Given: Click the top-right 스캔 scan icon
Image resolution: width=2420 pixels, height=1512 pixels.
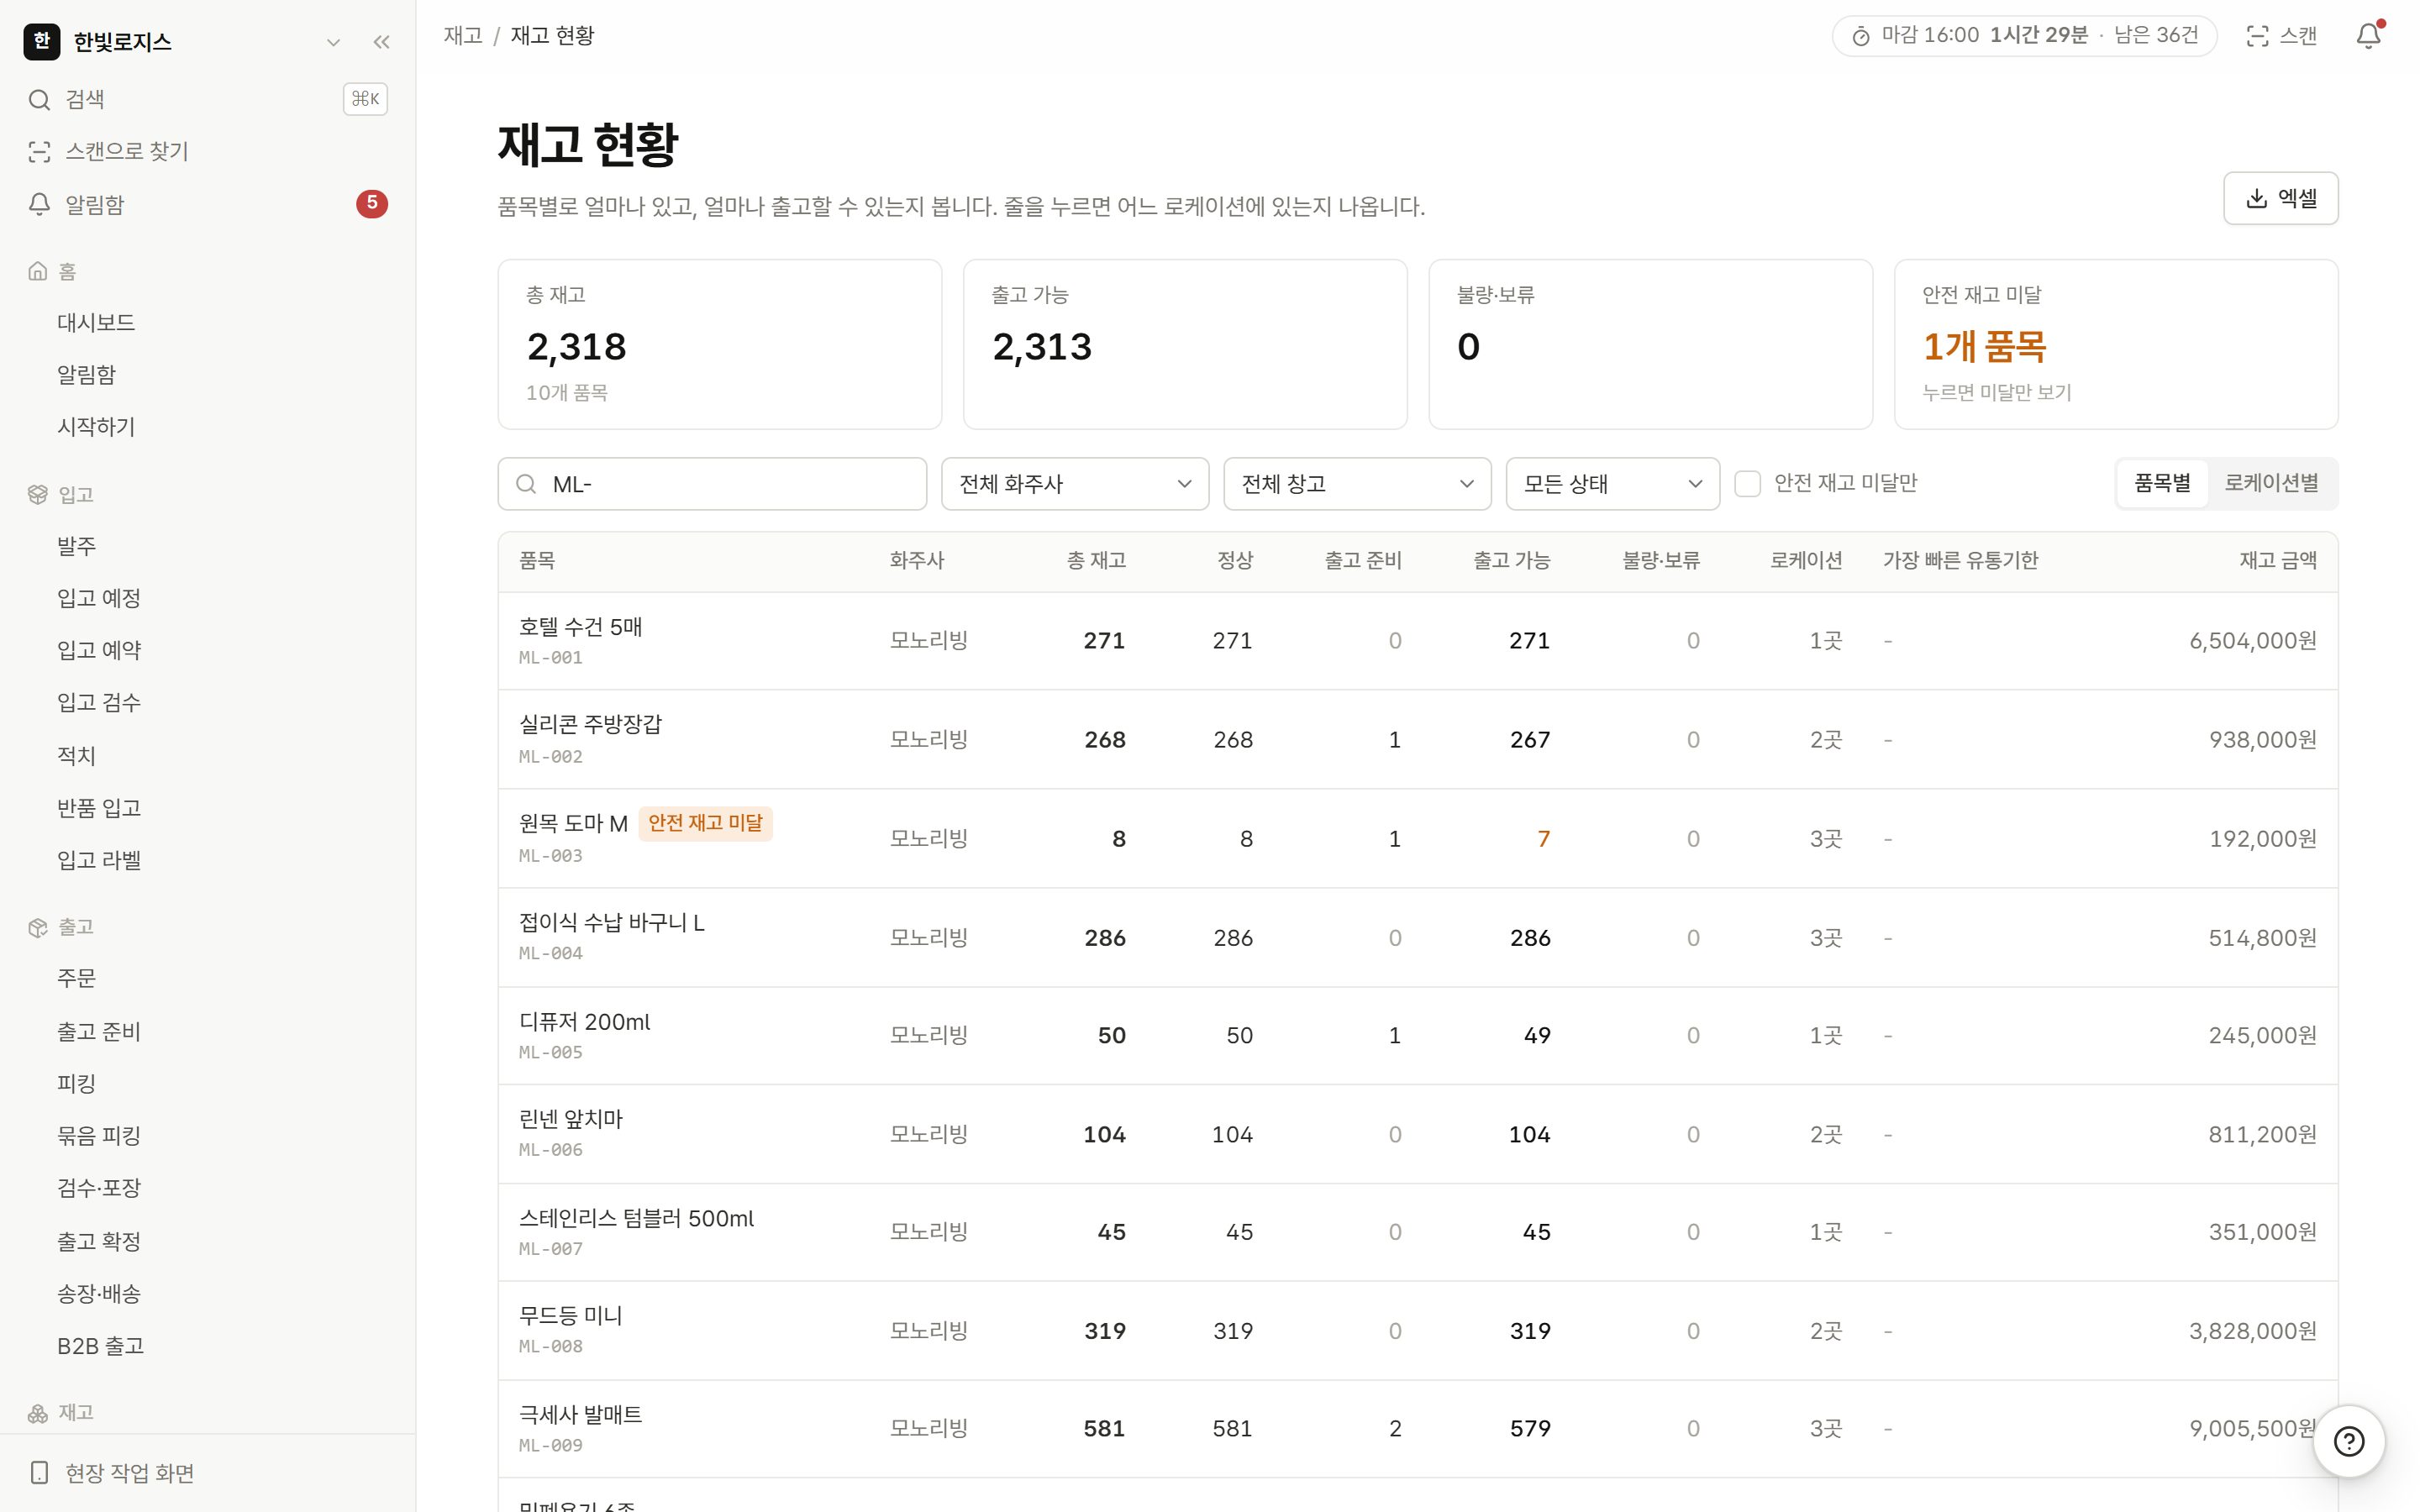Looking at the screenshot, I should click(x=2257, y=36).
